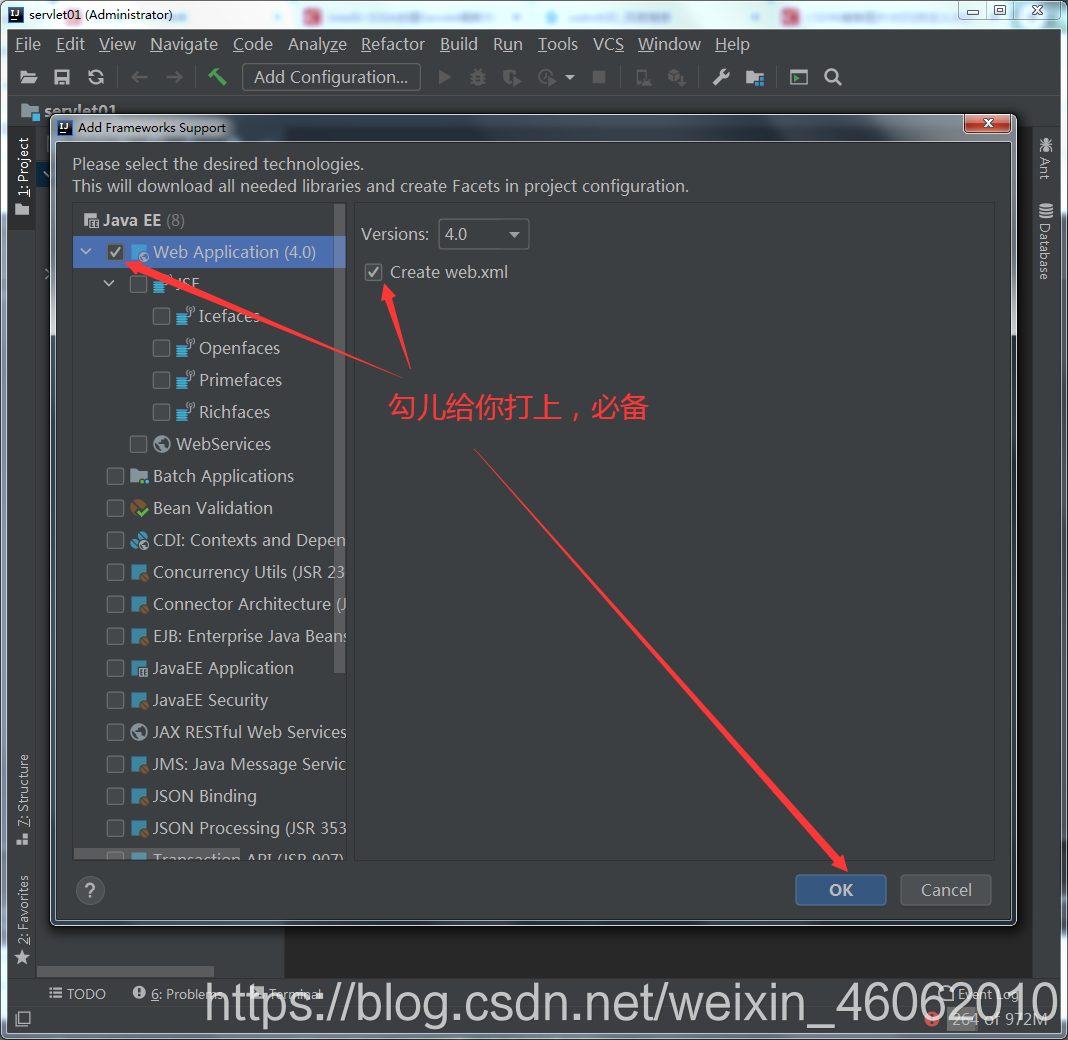Click the Cancel button

pos(945,890)
